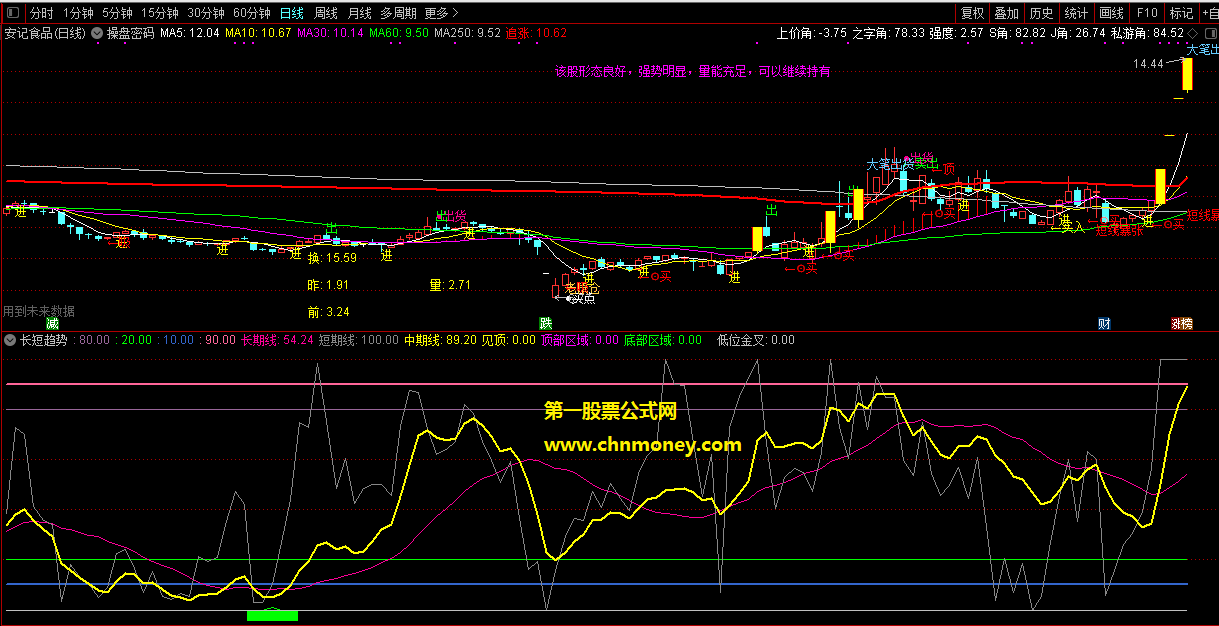Click the 涨榜 marker icon

pos(1182,323)
